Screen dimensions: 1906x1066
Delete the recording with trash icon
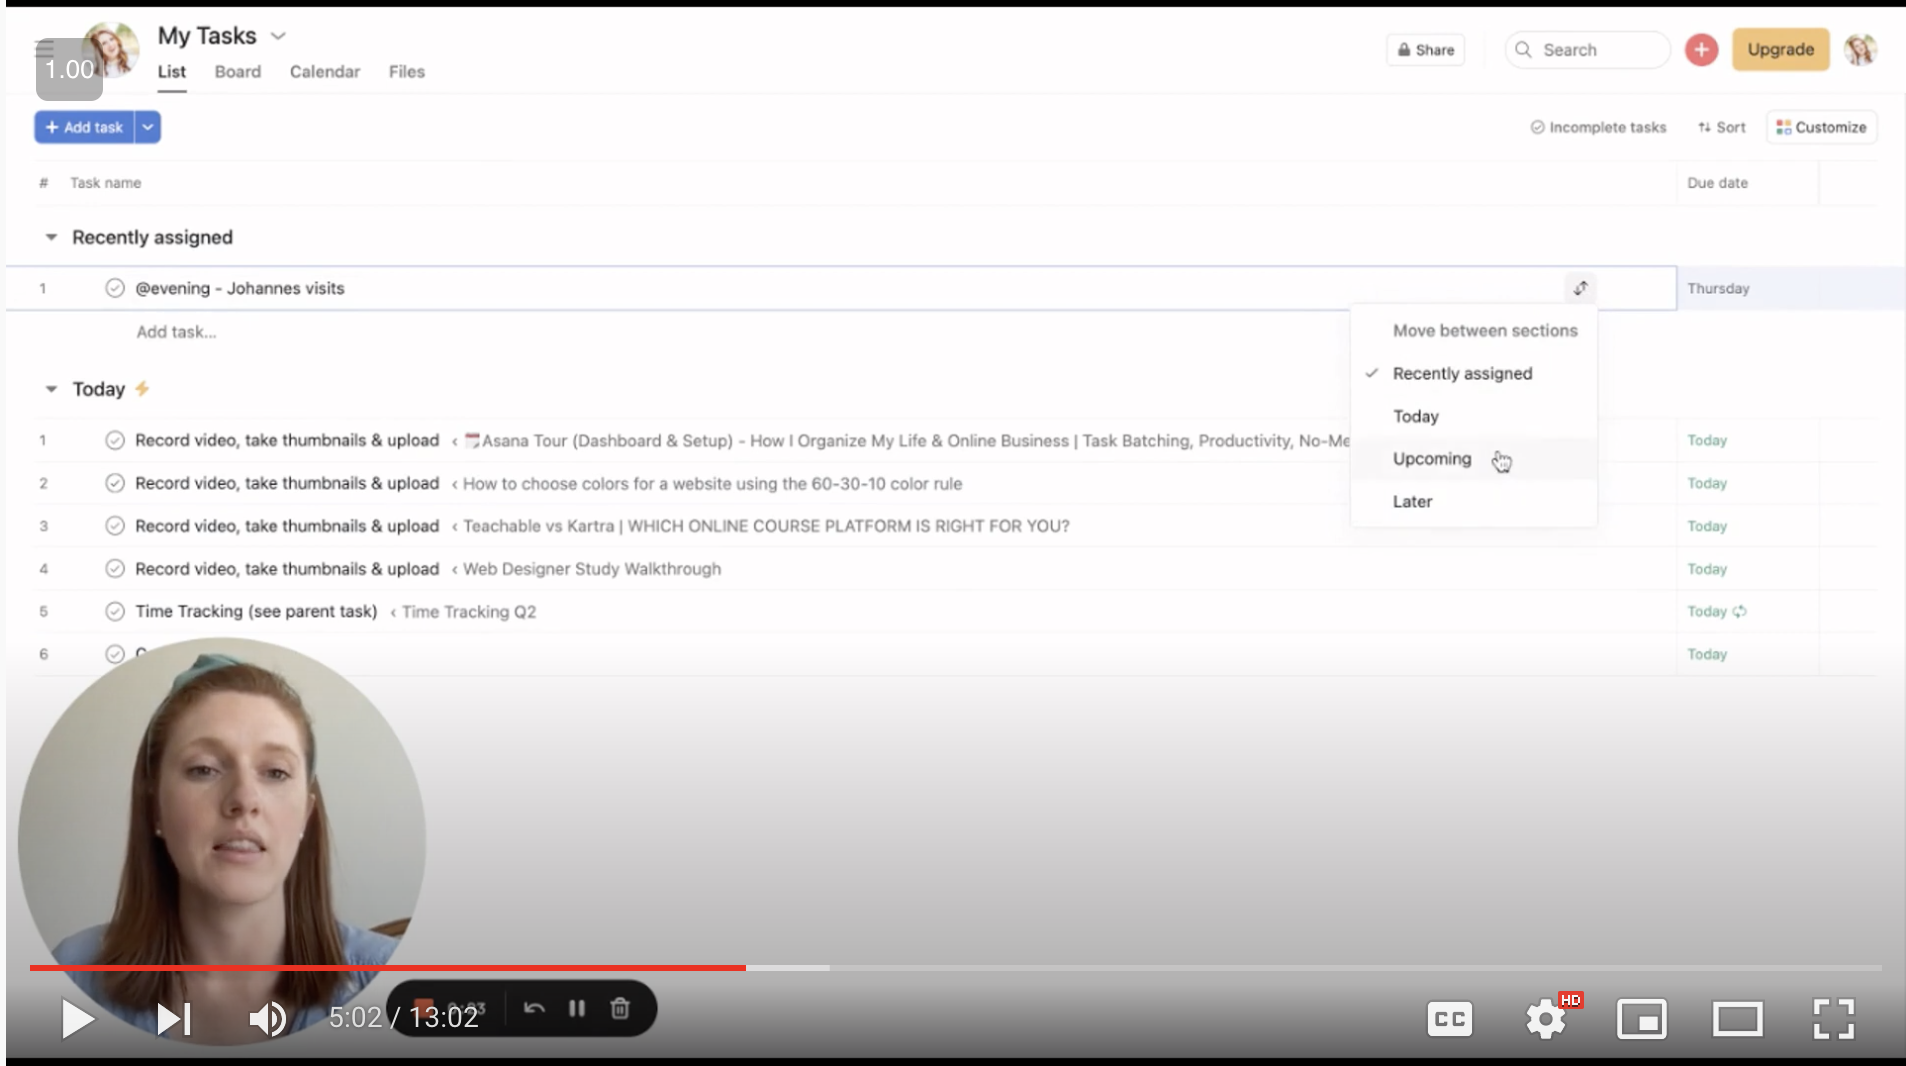620,1008
